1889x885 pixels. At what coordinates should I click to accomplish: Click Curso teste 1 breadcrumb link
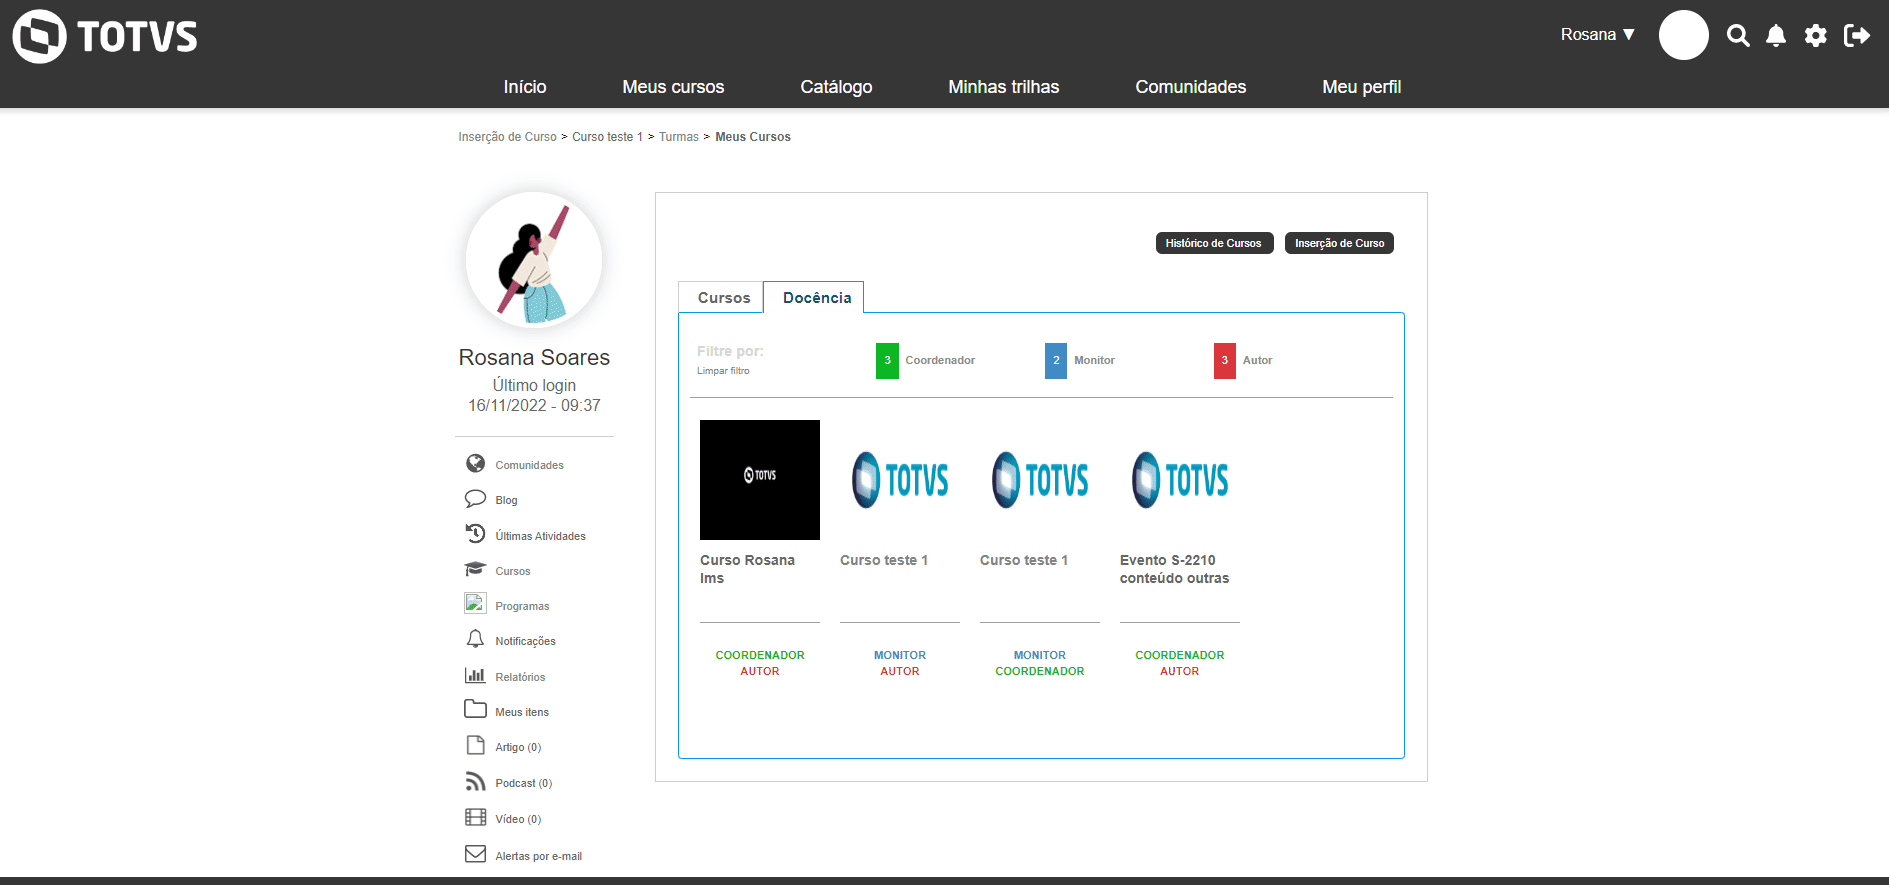[607, 137]
